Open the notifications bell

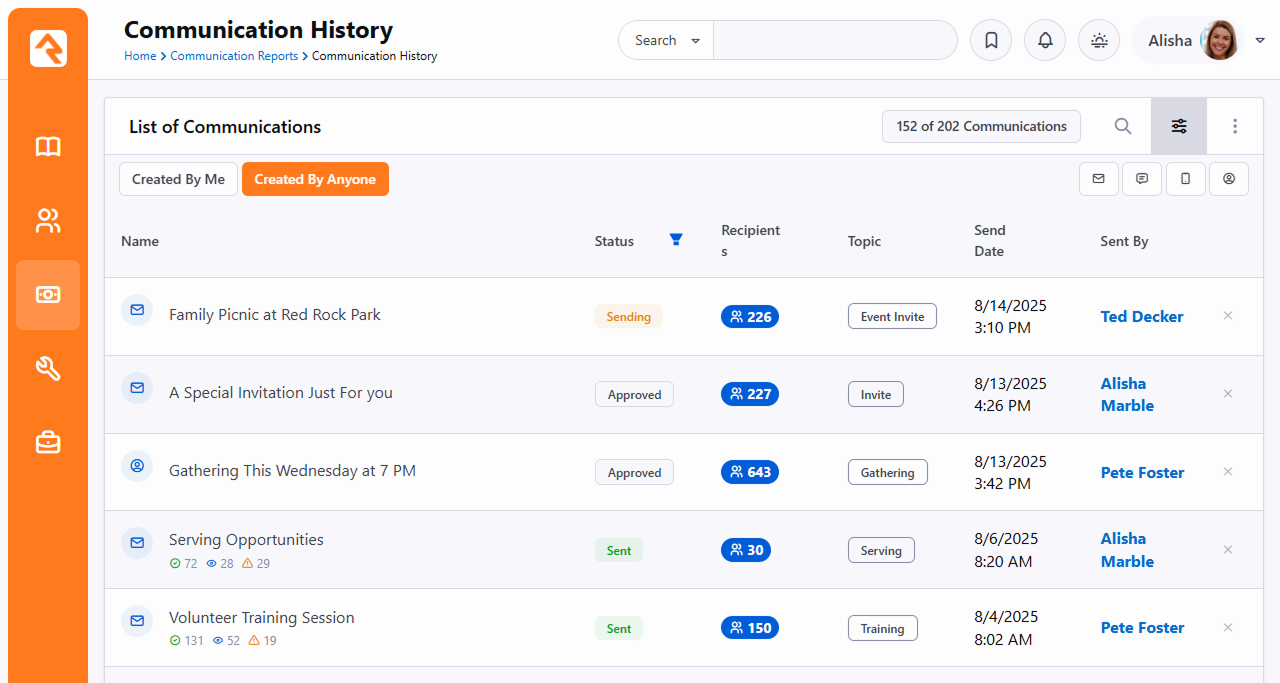point(1045,41)
